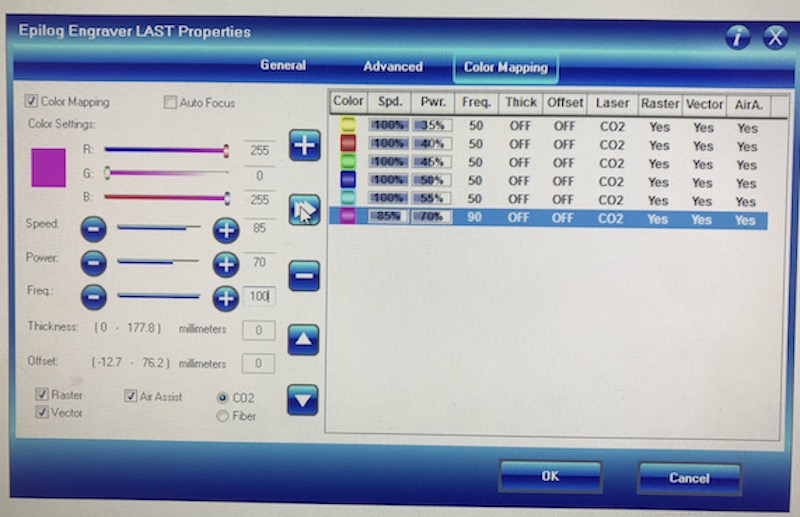This screenshot has width=800, height=517.
Task: Select the green color row swatch
Action: [348, 161]
